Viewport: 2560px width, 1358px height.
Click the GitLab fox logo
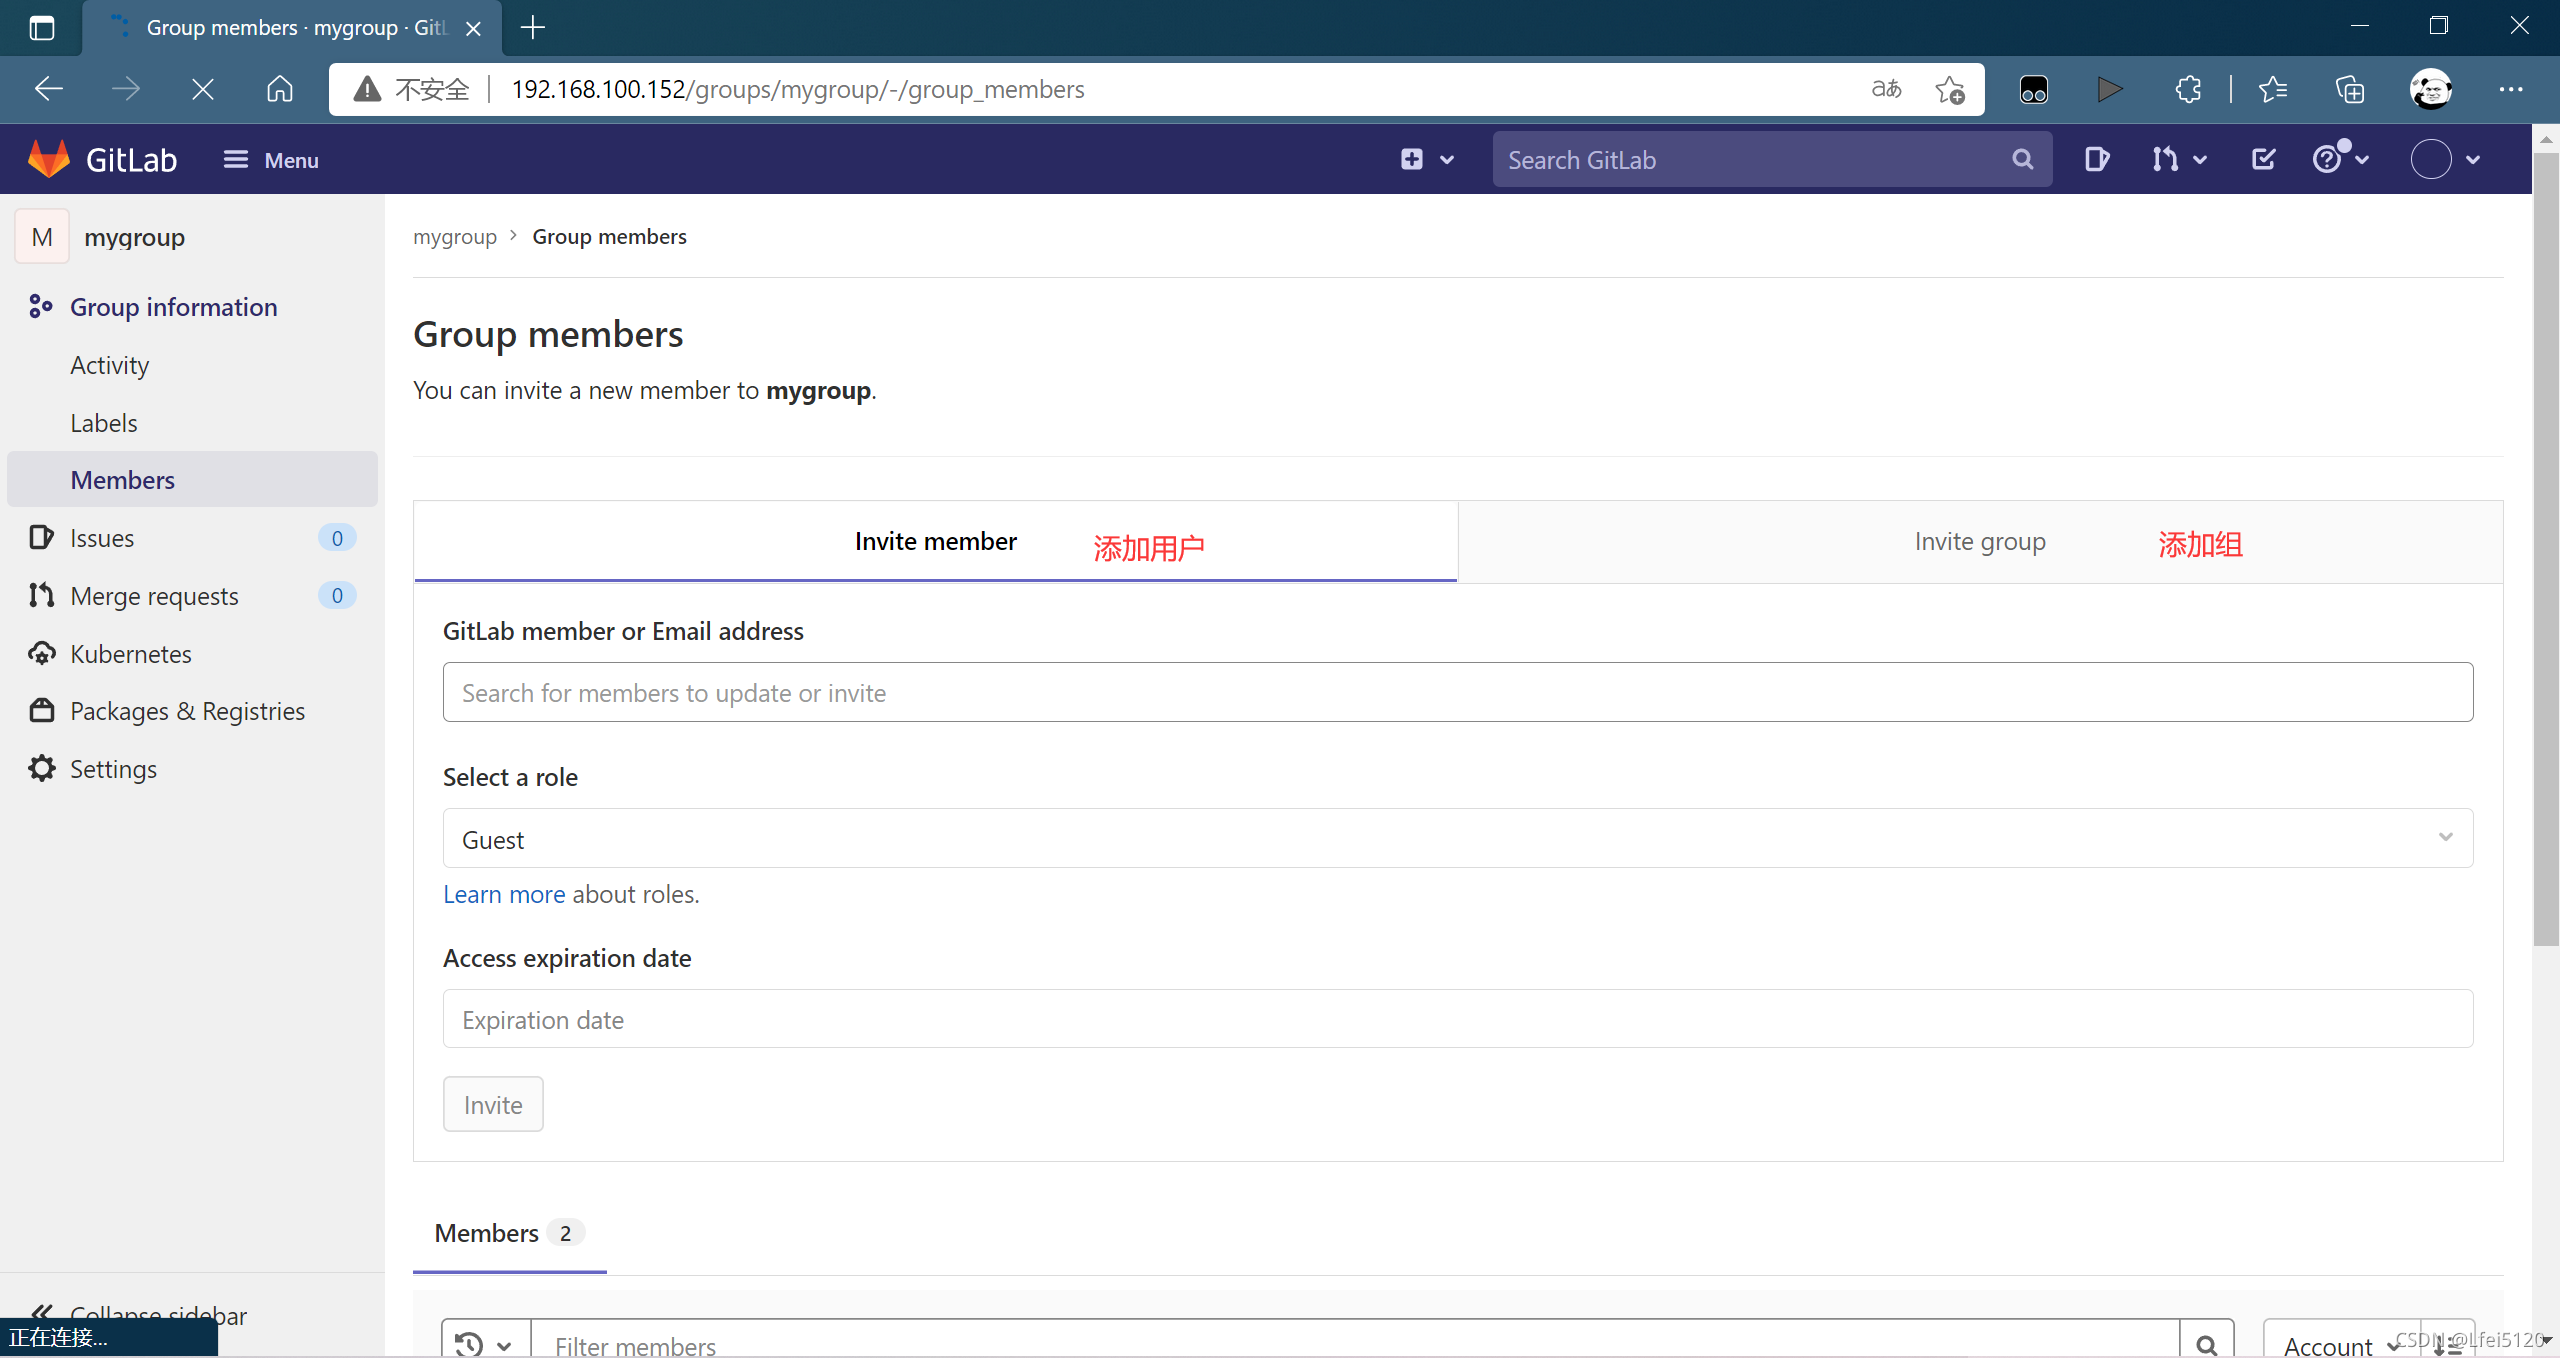point(48,159)
